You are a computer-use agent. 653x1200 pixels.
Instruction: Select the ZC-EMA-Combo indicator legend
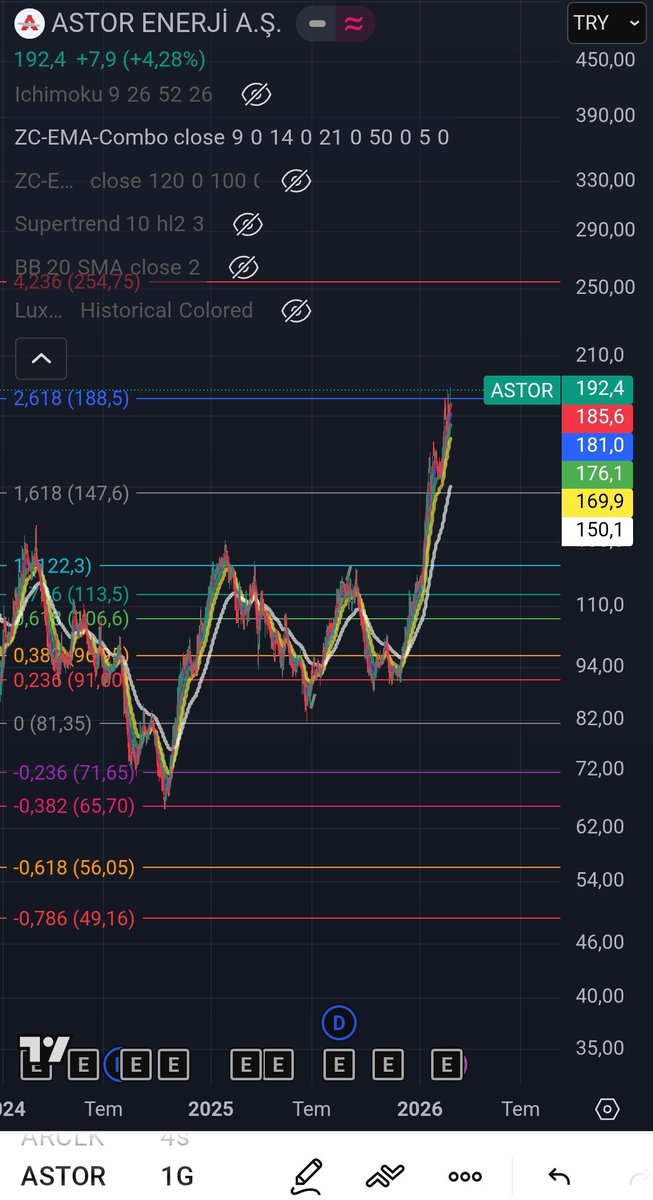(231, 137)
